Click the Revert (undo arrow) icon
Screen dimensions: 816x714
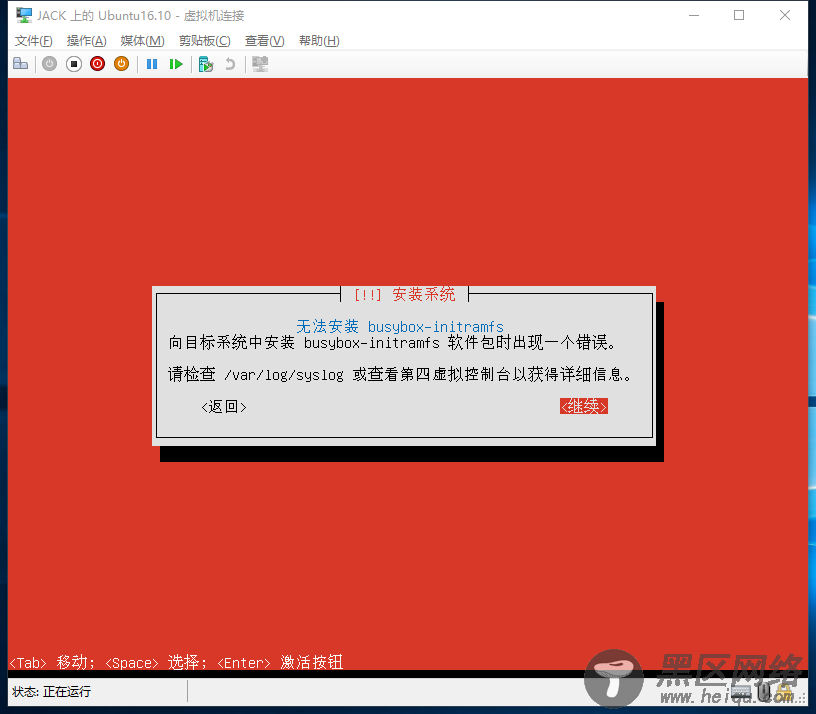click(x=230, y=64)
